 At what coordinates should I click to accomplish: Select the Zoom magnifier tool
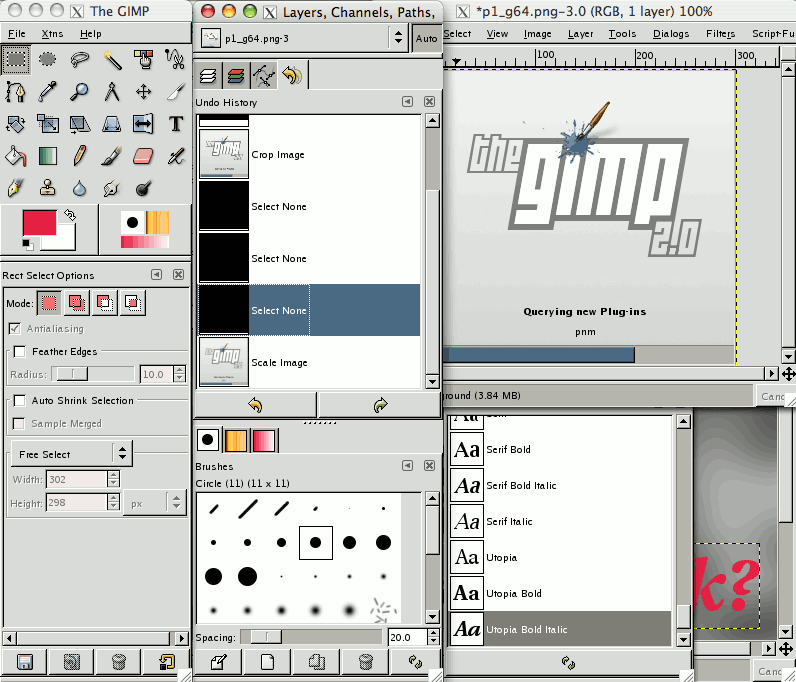click(80, 92)
